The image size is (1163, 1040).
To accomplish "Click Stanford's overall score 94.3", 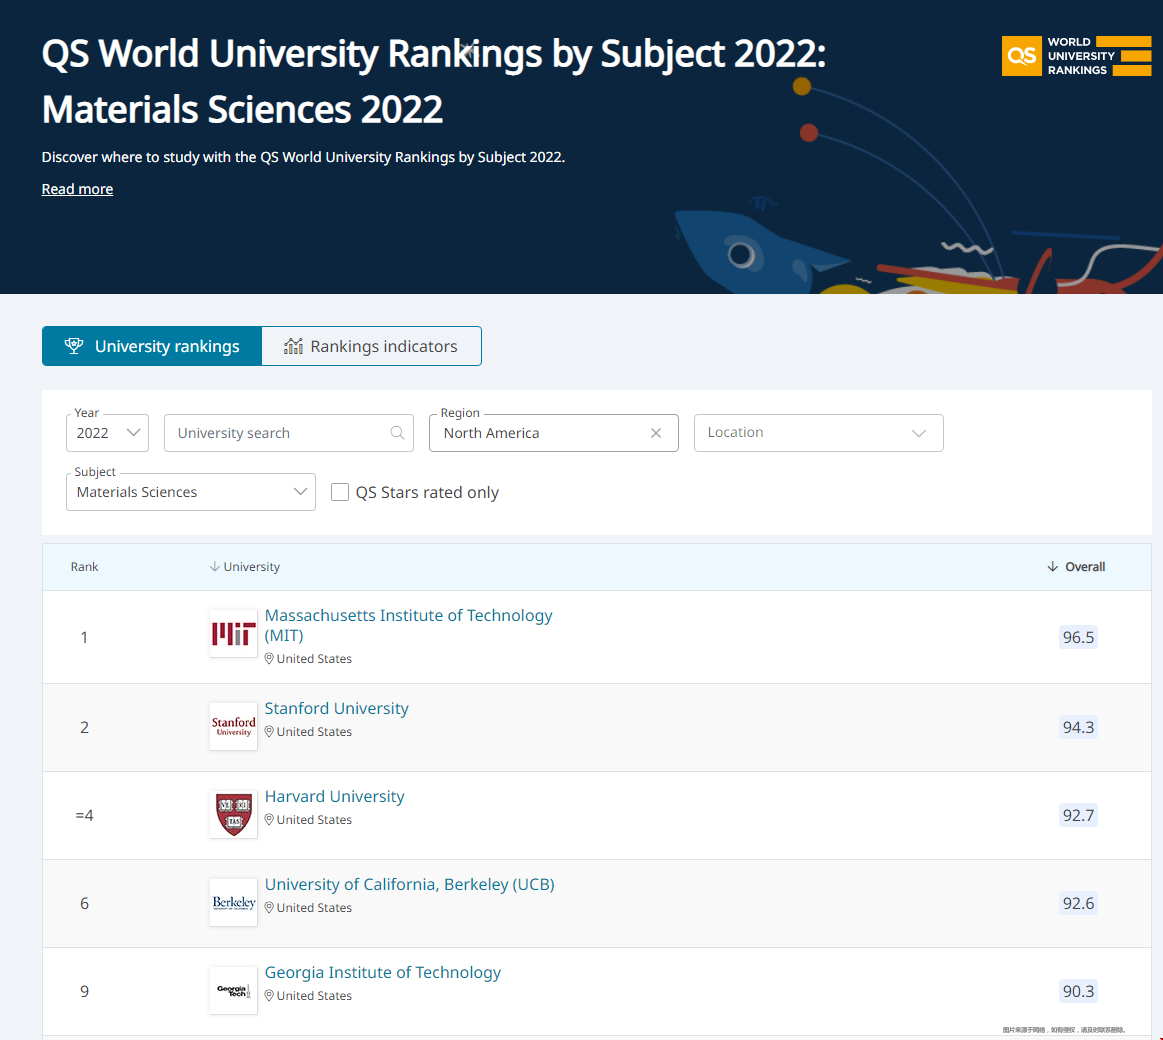I will [1078, 727].
